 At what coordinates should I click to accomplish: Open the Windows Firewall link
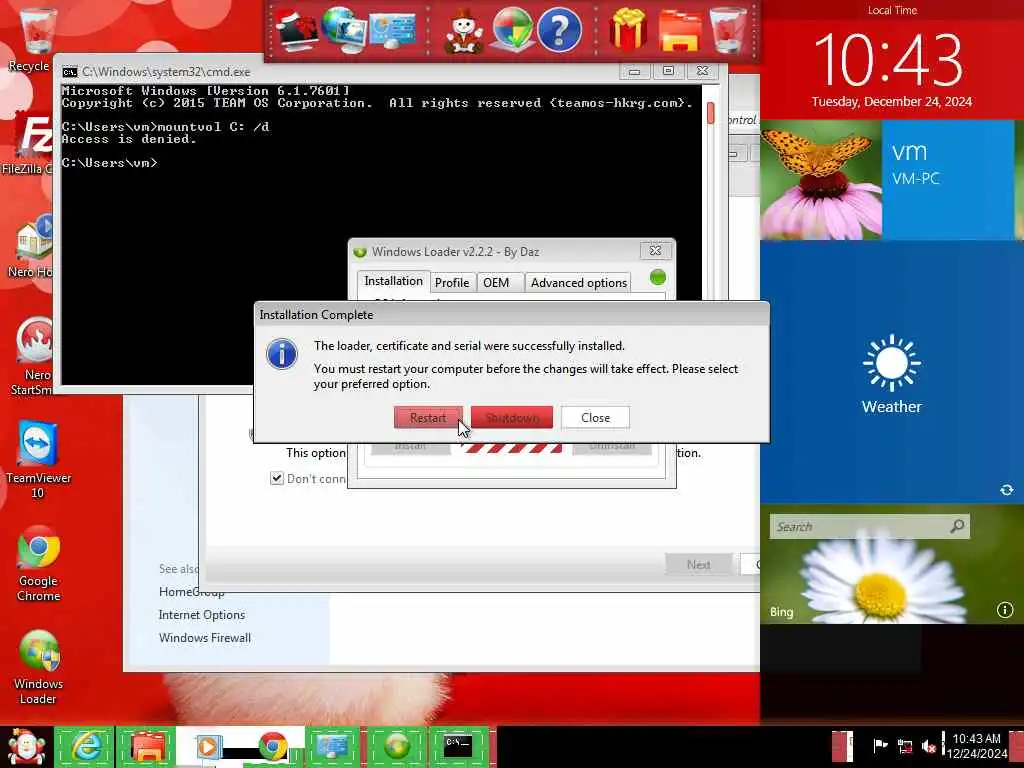pyautogui.click(x=205, y=637)
